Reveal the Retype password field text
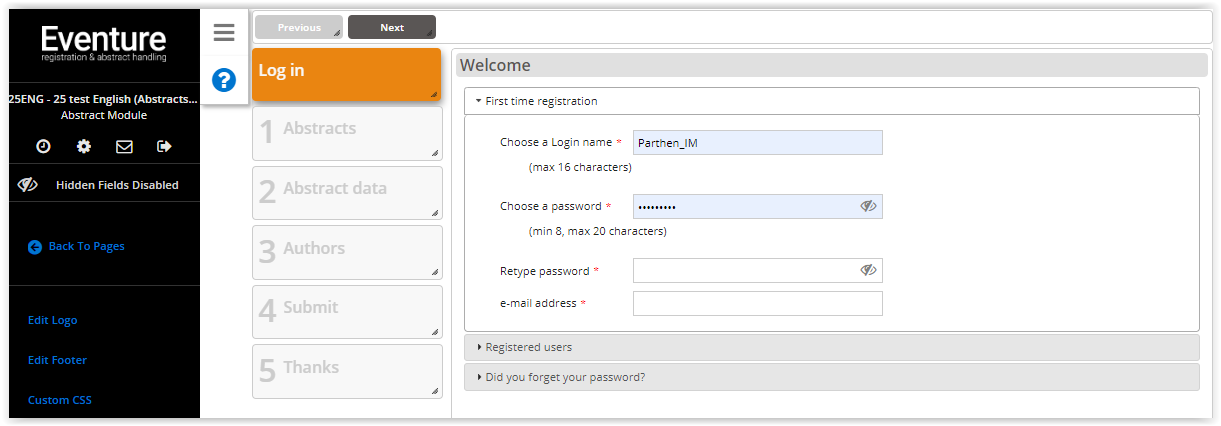This screenshot has width=1221, height=426. [868, 270]
